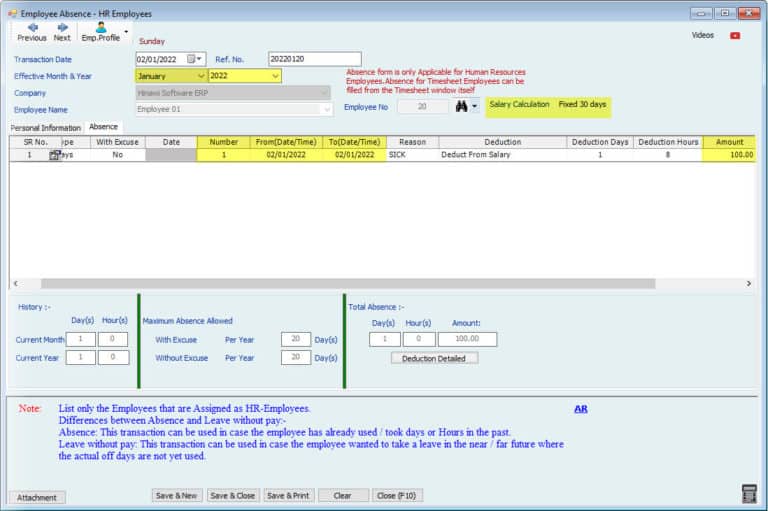Viewport: 768px width, 511px height.
Task: Click the Deduction Detailed button
Action: [x=434, y=358]
